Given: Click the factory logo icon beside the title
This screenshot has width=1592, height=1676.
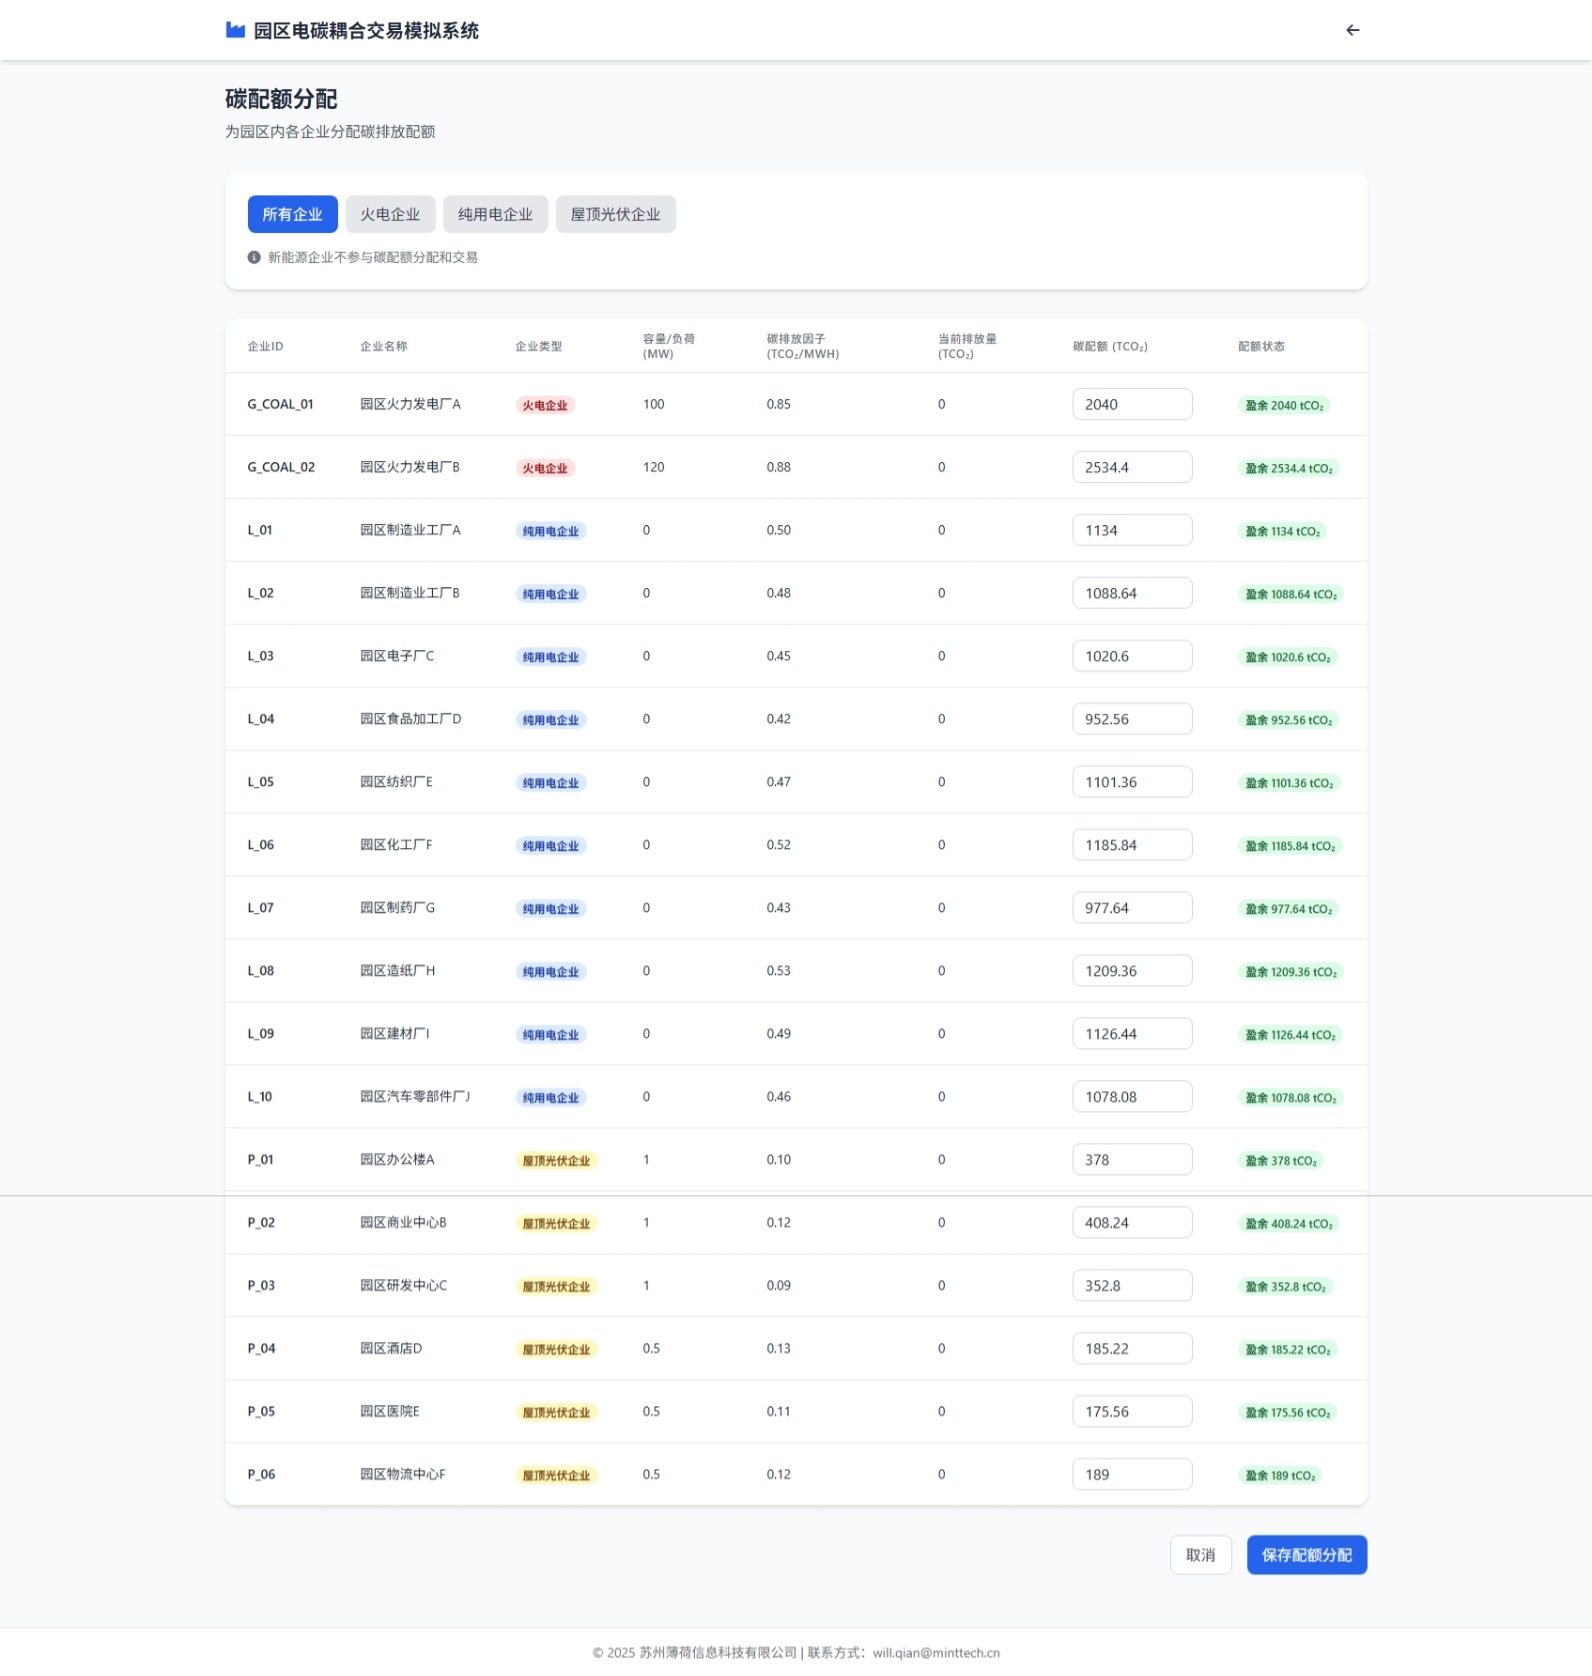Looking at the screenshot, I should pos(235,30).
